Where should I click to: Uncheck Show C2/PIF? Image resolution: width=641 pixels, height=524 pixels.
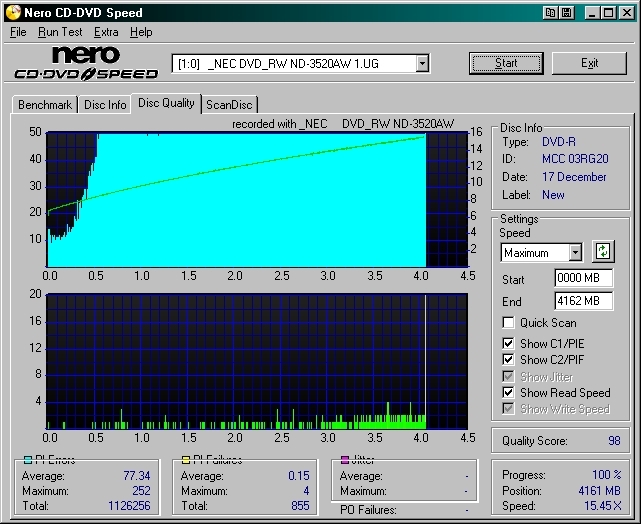[508, 359]
